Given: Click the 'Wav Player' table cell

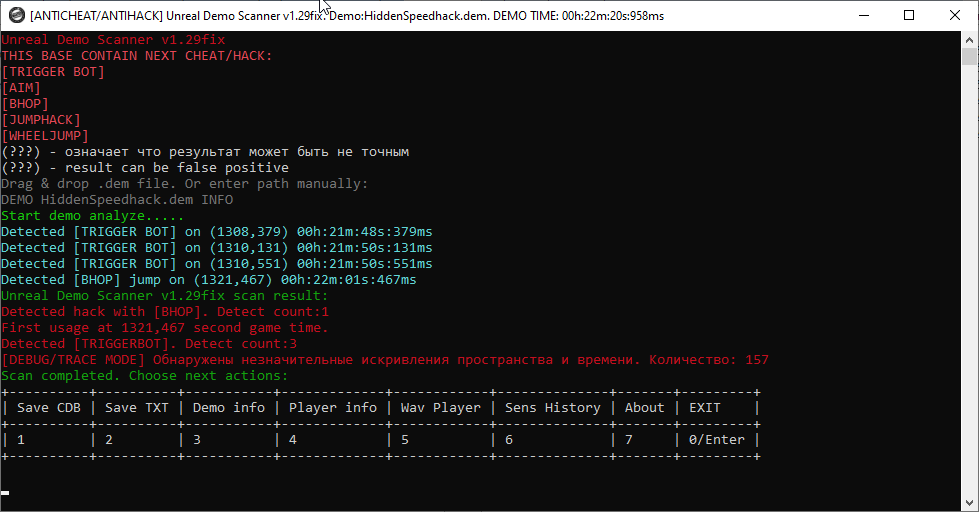Looking at the screenshot, I should click(440, 408).
